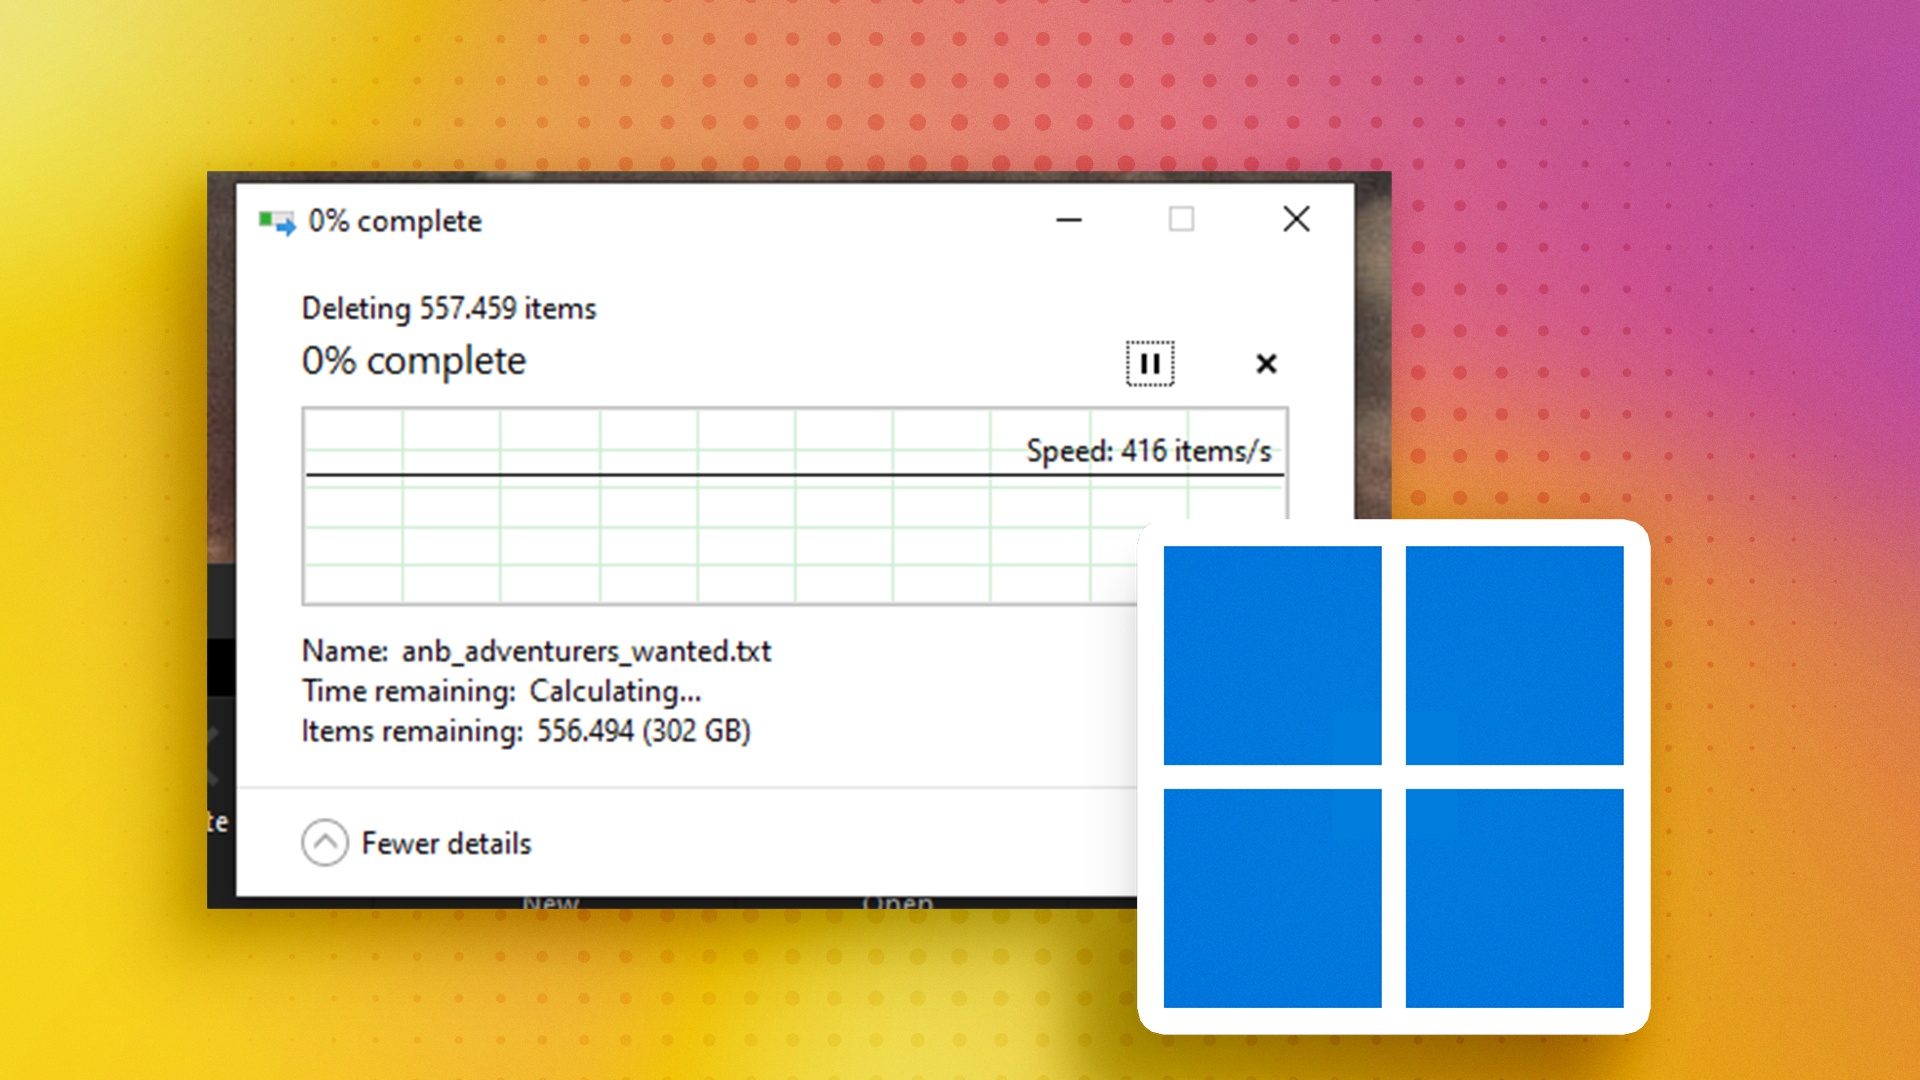Cancel the deletion with the small X
Viewport: 1920px width, 1080px height.
[1266, 364]
